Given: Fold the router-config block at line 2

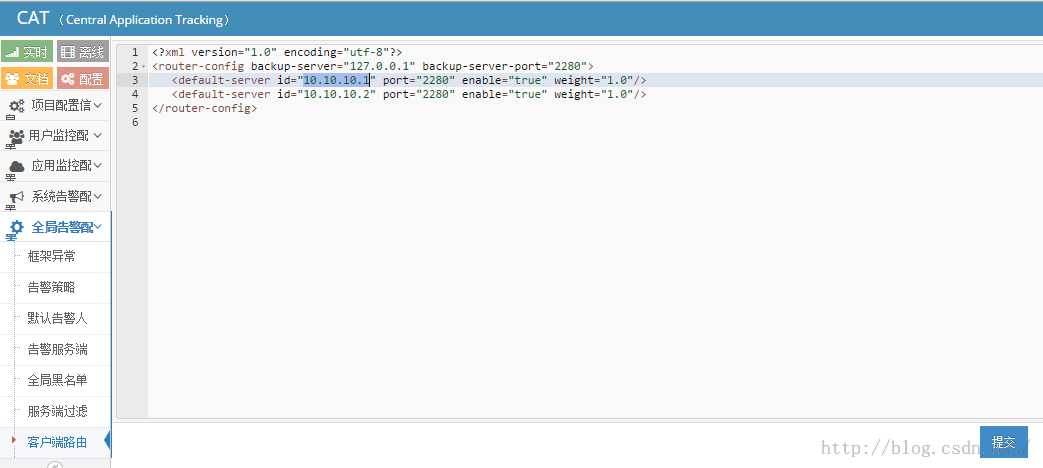Looking at the screenshot, I should pos(144,66).
